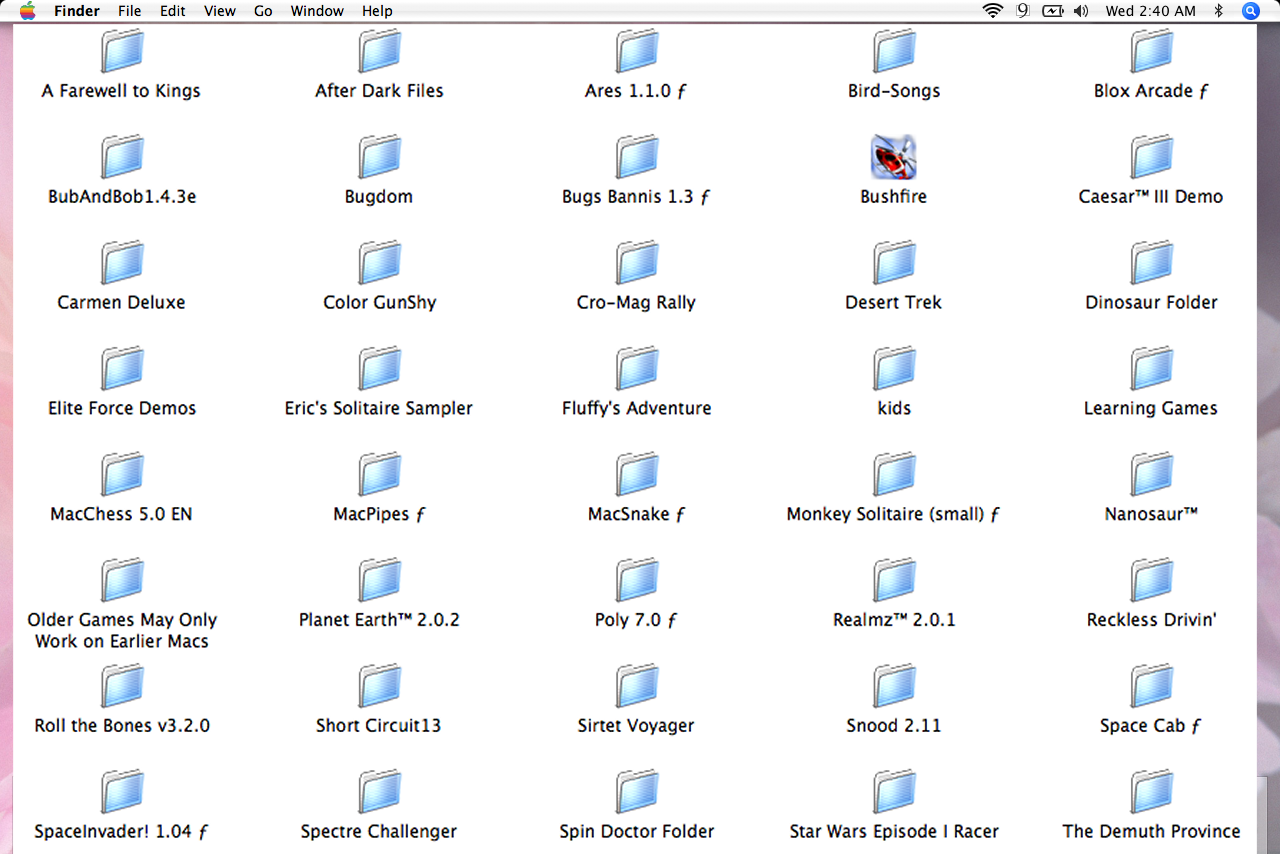Select the Bugdom folder icon
This screenshot has width=1280, height=854.
click(x=380, y=156)
